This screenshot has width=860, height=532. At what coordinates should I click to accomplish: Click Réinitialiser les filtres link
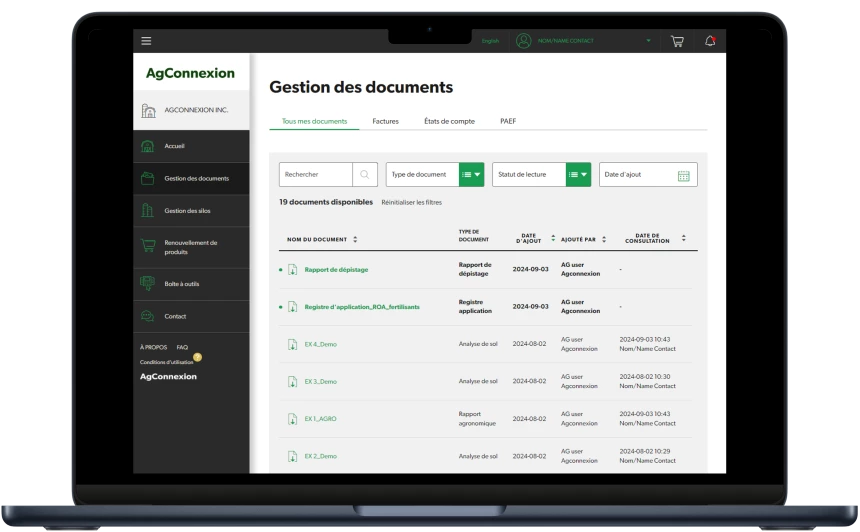coord(411,202)
